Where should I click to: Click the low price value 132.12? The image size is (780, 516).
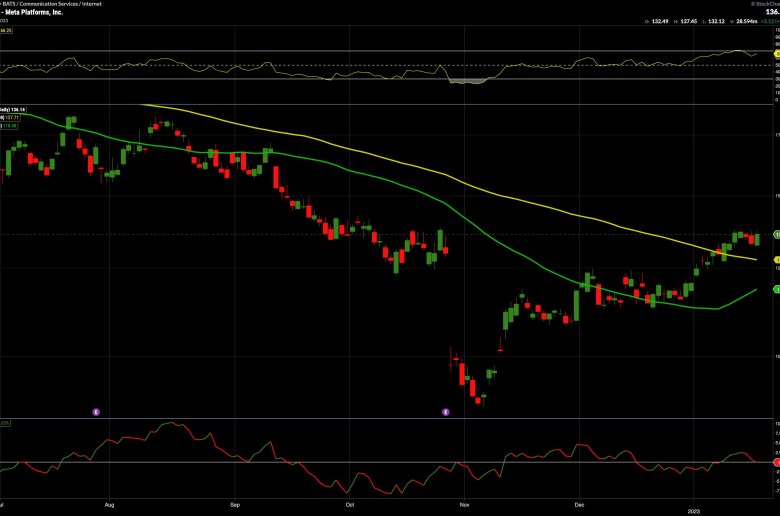pos(716,21)
